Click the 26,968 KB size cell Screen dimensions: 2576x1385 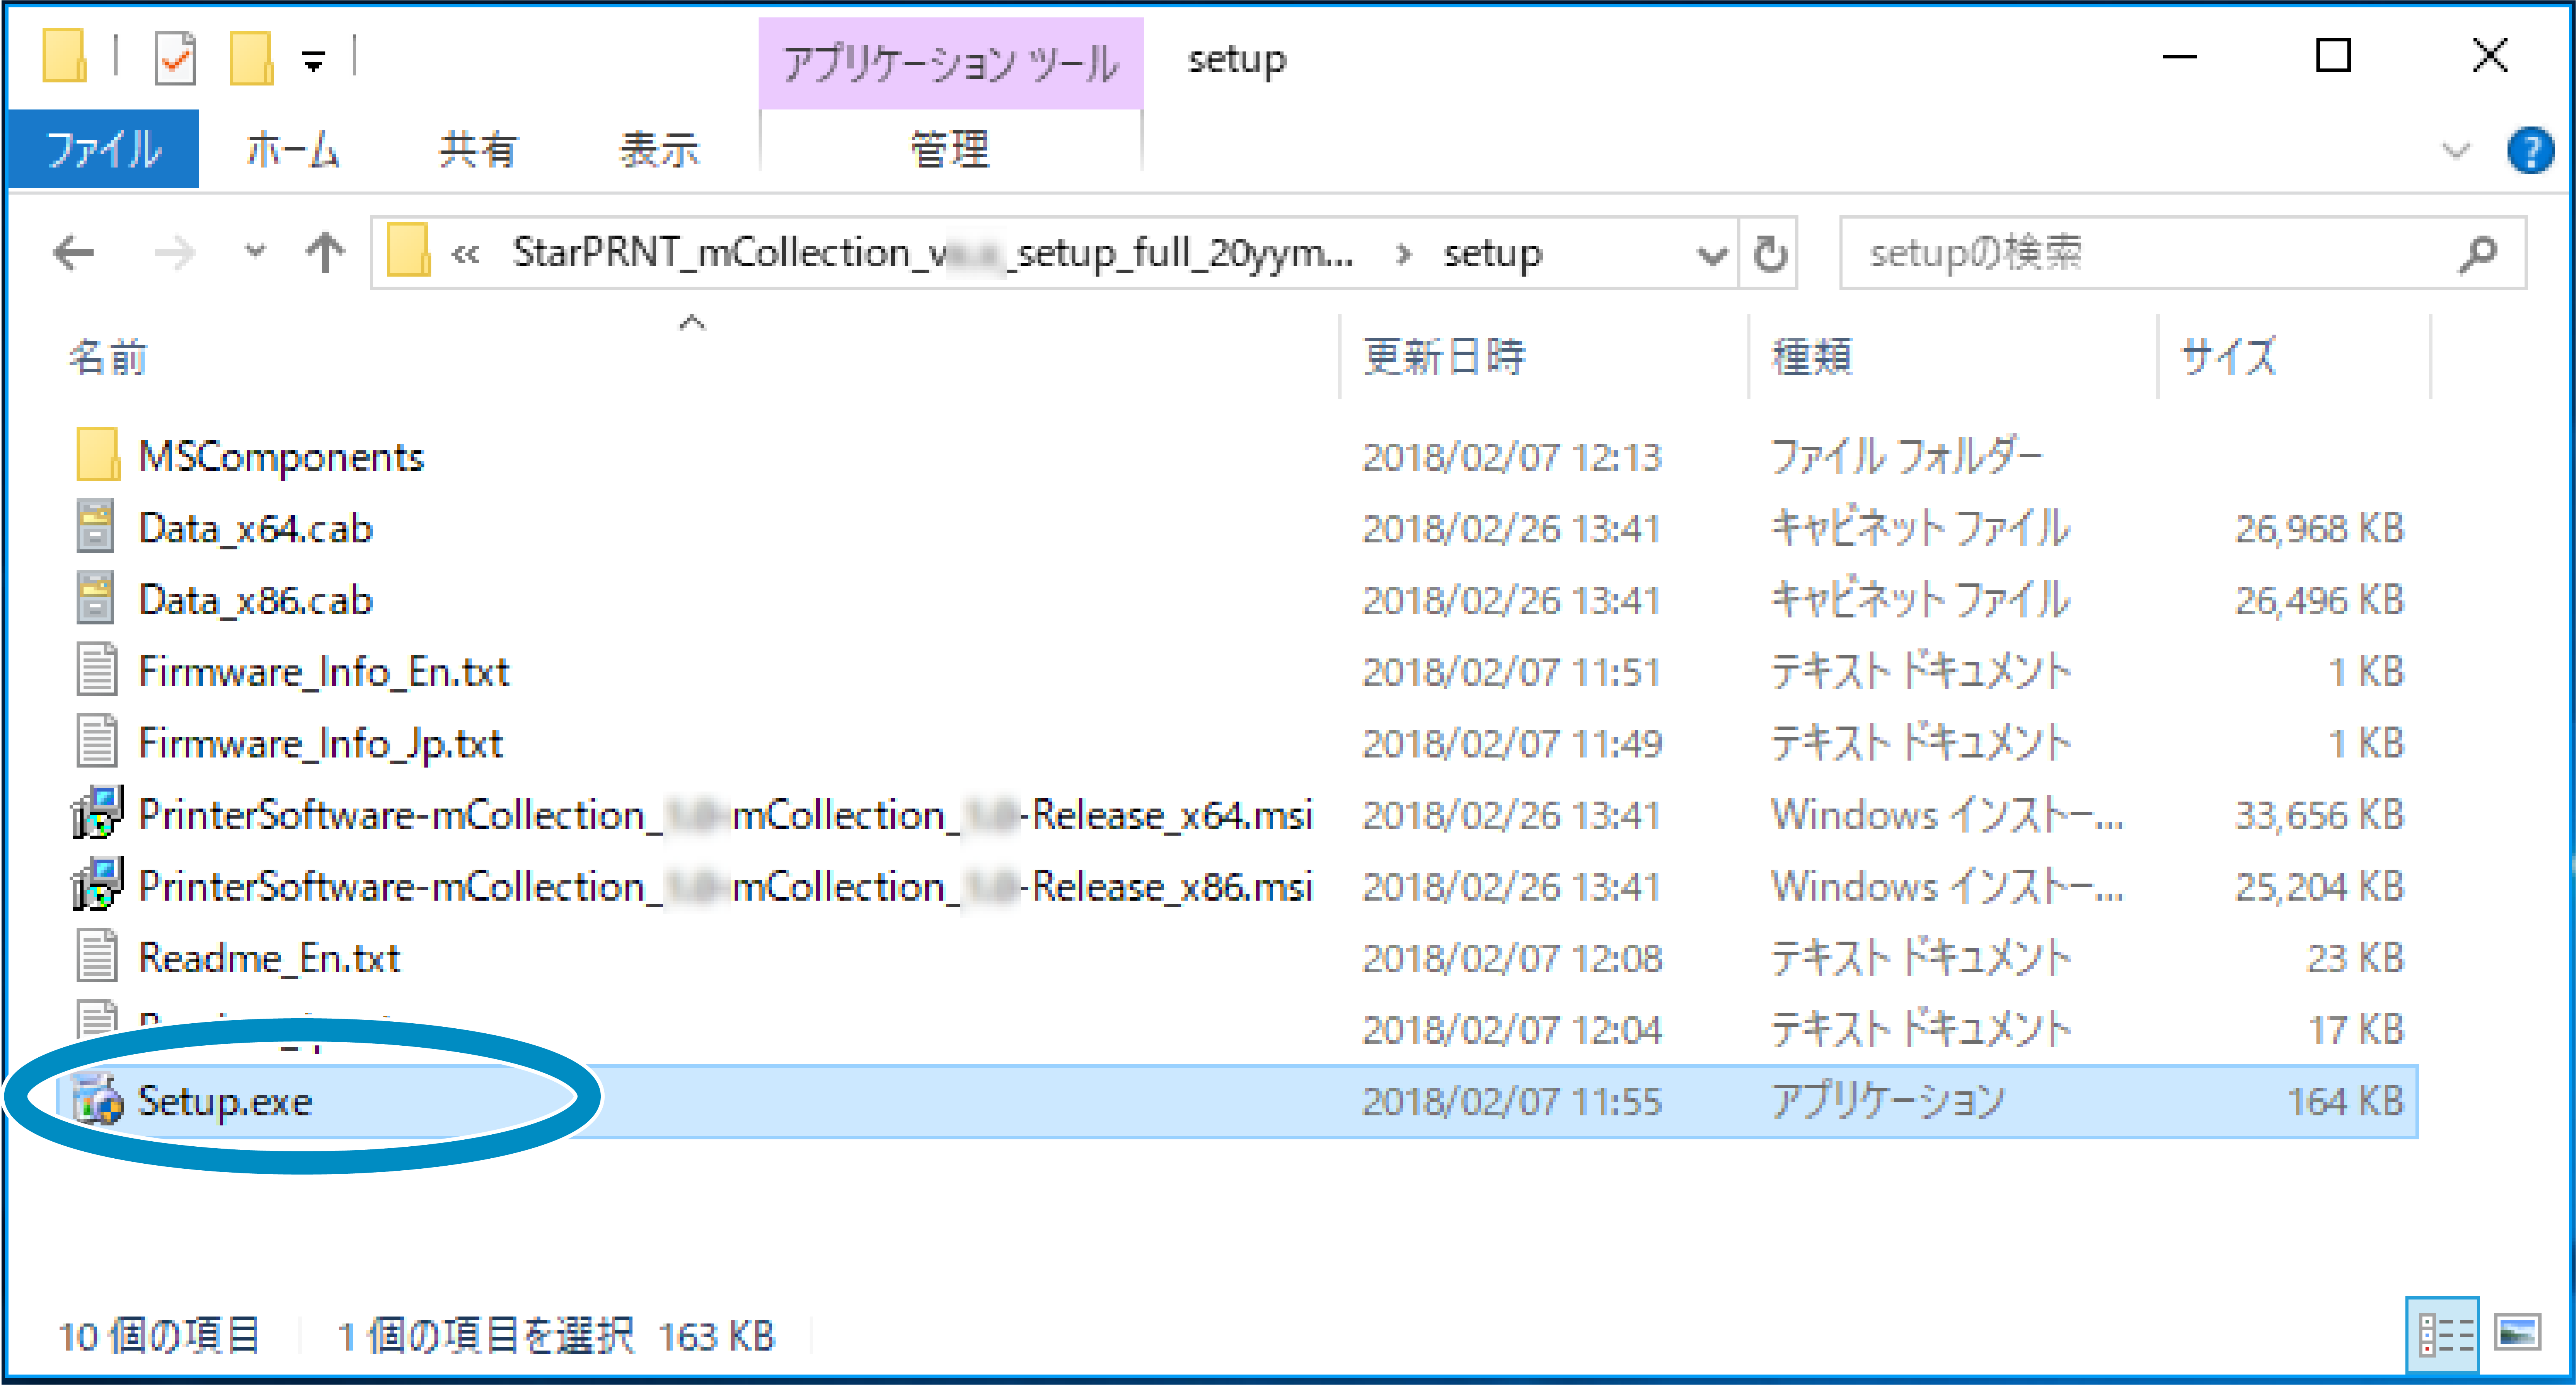(2319, 529)
